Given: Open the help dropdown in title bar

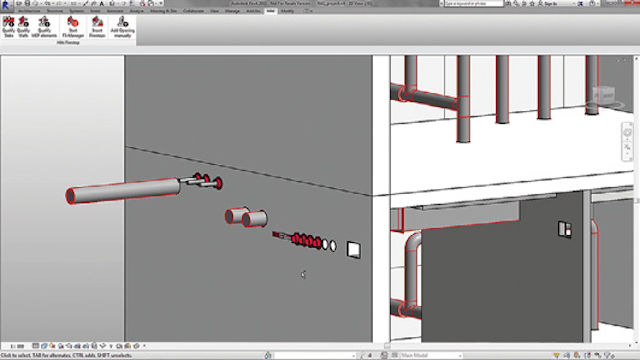Looking at the screenshot, I should point(594,4).
